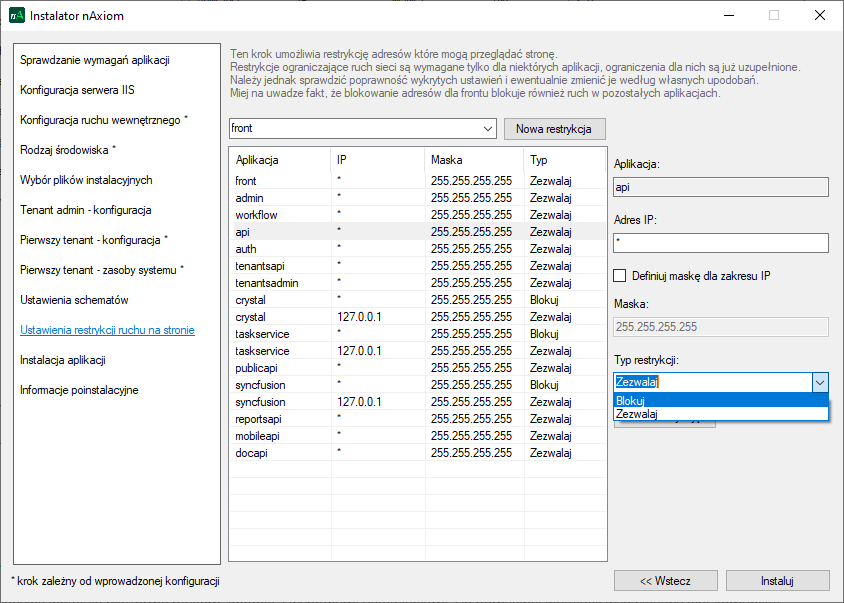
Task: Open 'Tenant admin - konfiguracja' step
Action: coord(86,210)
